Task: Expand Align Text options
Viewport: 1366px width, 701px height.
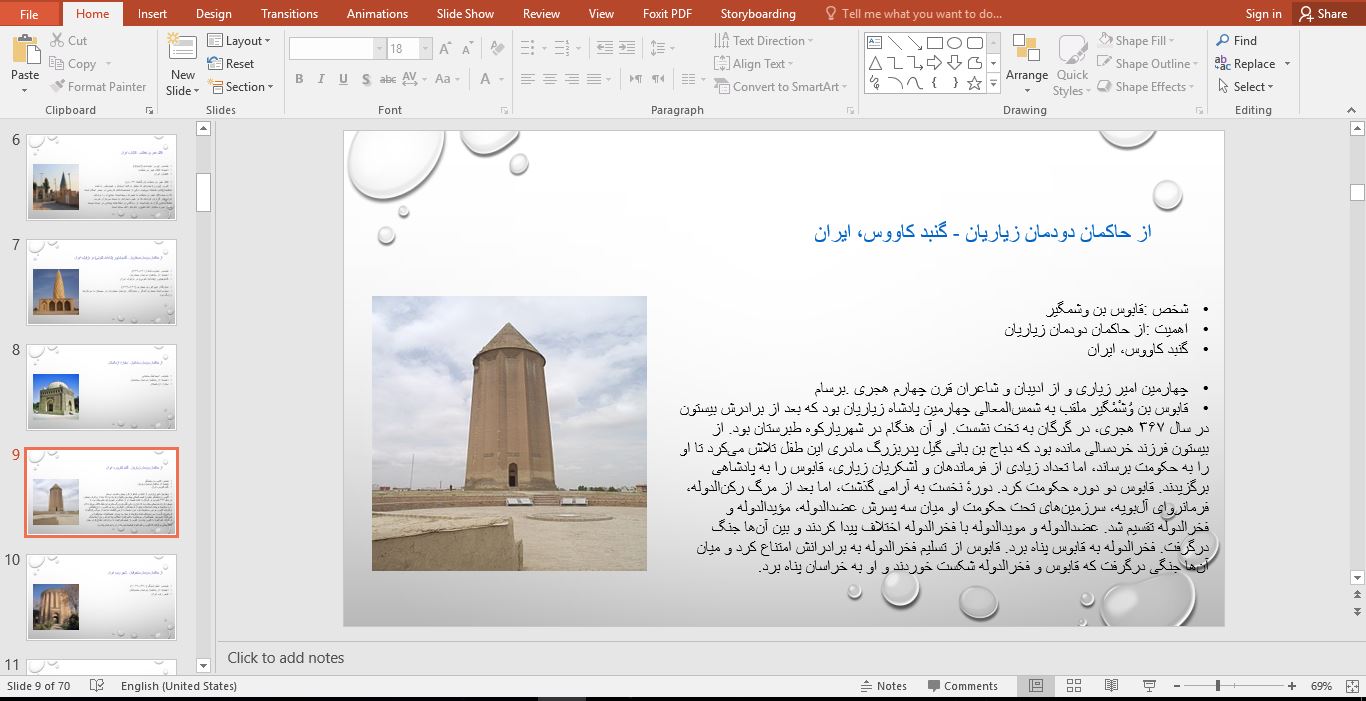Action: click(x=755, y=64)
